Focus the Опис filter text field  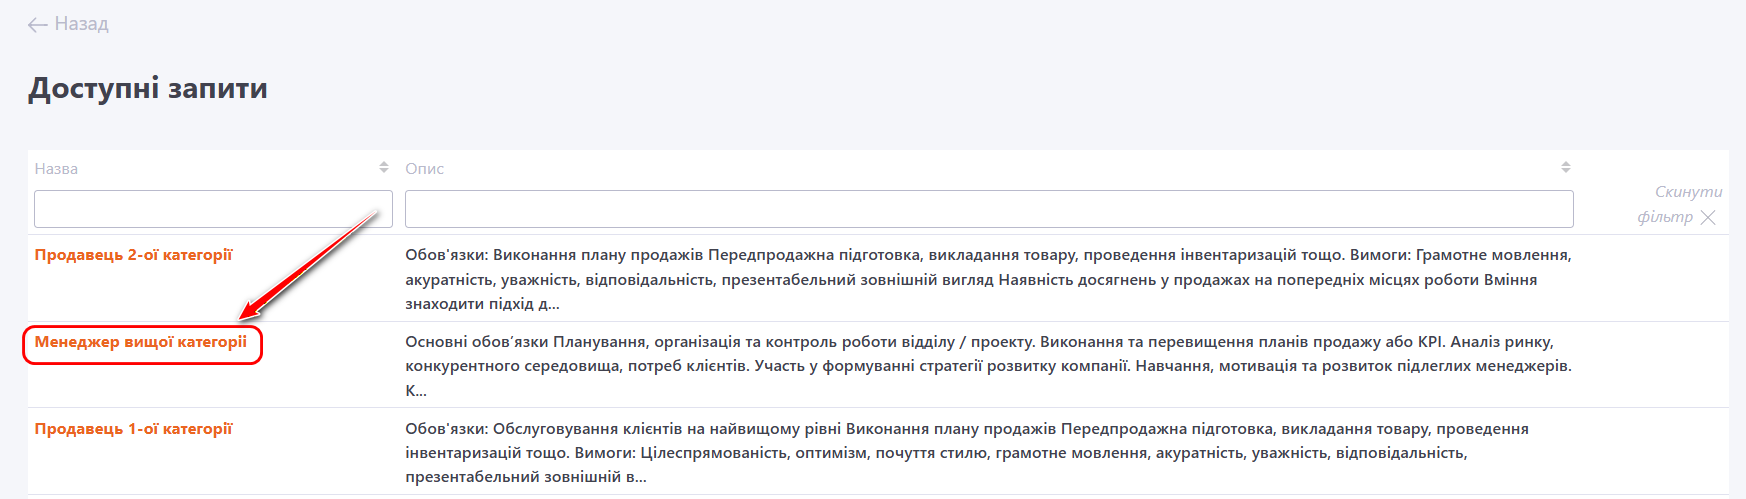(988, 209)
